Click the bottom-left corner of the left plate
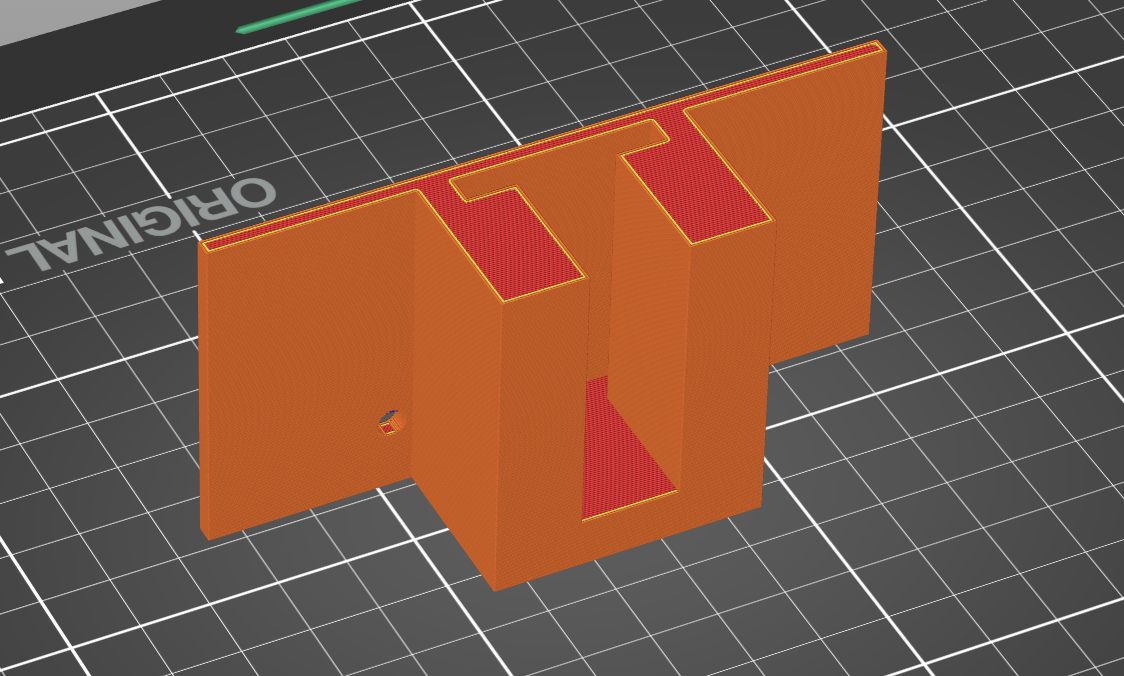The image size is (1124, 676). point(204,534)
